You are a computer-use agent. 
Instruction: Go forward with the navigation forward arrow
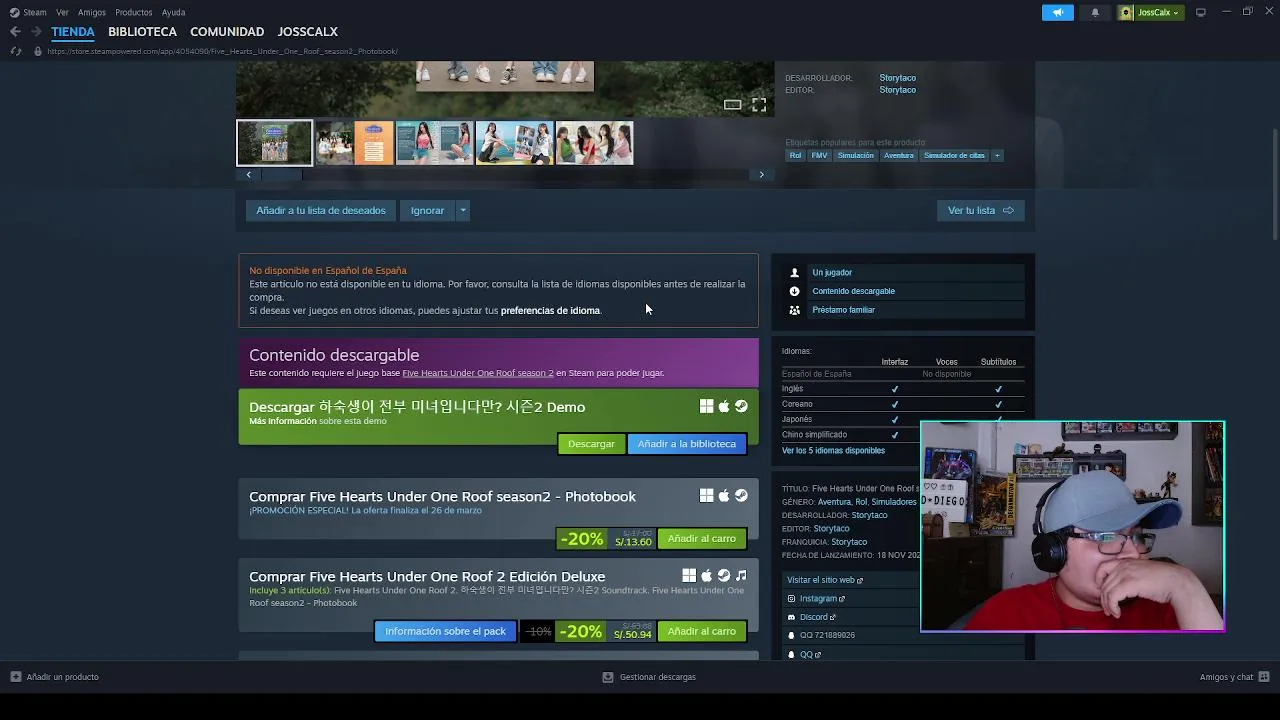click(x=36, y=32)
